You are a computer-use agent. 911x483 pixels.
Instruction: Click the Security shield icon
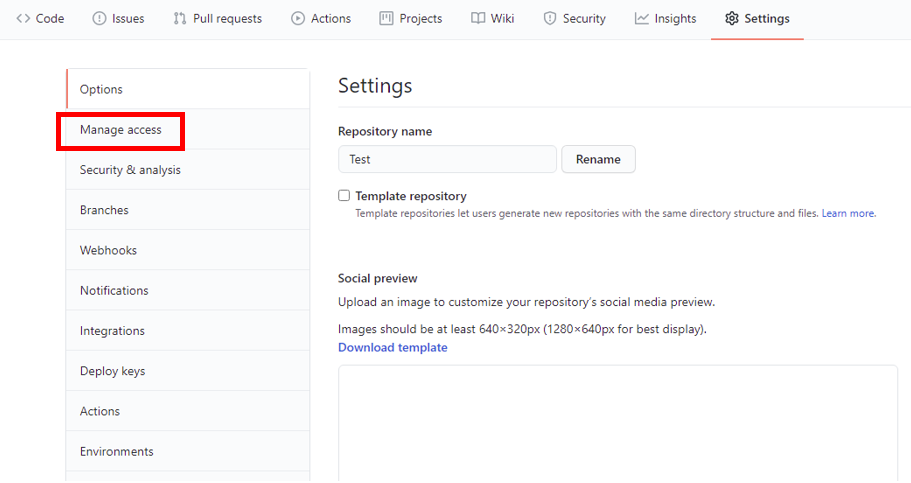pos(550,19)
